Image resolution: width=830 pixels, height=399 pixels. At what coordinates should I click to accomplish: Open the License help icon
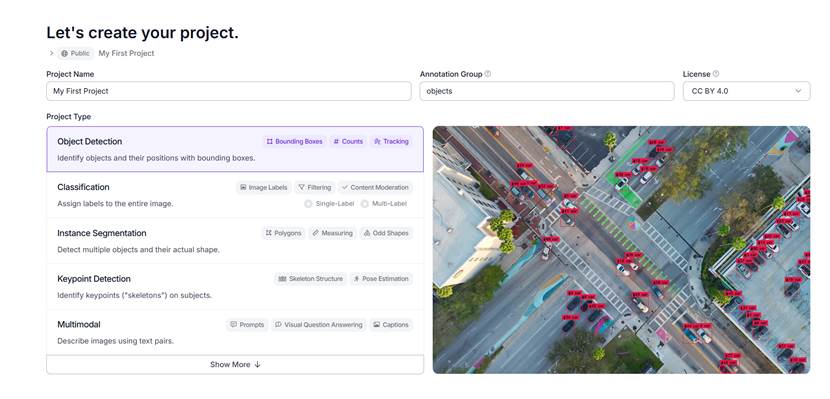click(x=716, y=74)
